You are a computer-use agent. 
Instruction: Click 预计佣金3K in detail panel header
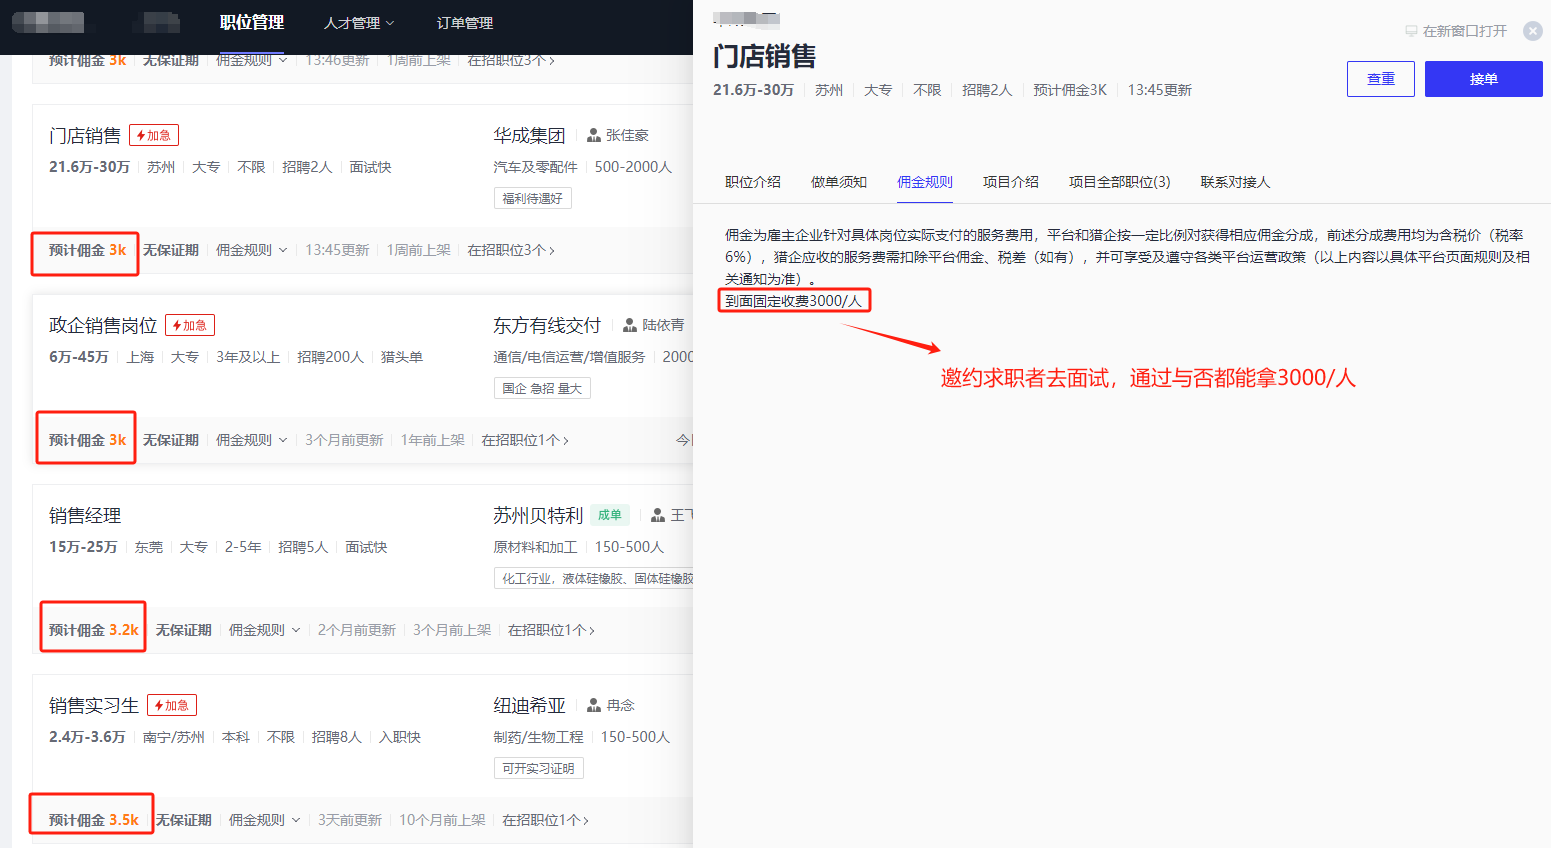pyautogui.click(x=1070, y=90)
